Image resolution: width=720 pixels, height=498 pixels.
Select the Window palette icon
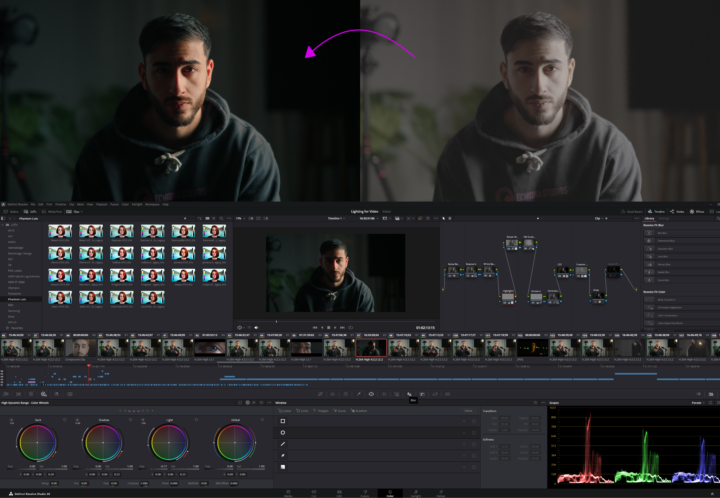coord(371,394)
